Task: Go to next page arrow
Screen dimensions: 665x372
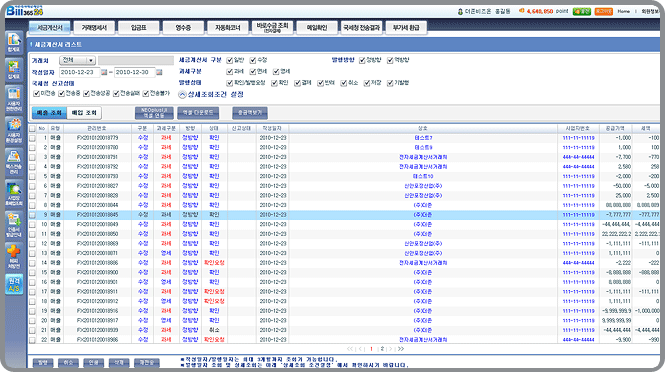Action: point(391,349)
